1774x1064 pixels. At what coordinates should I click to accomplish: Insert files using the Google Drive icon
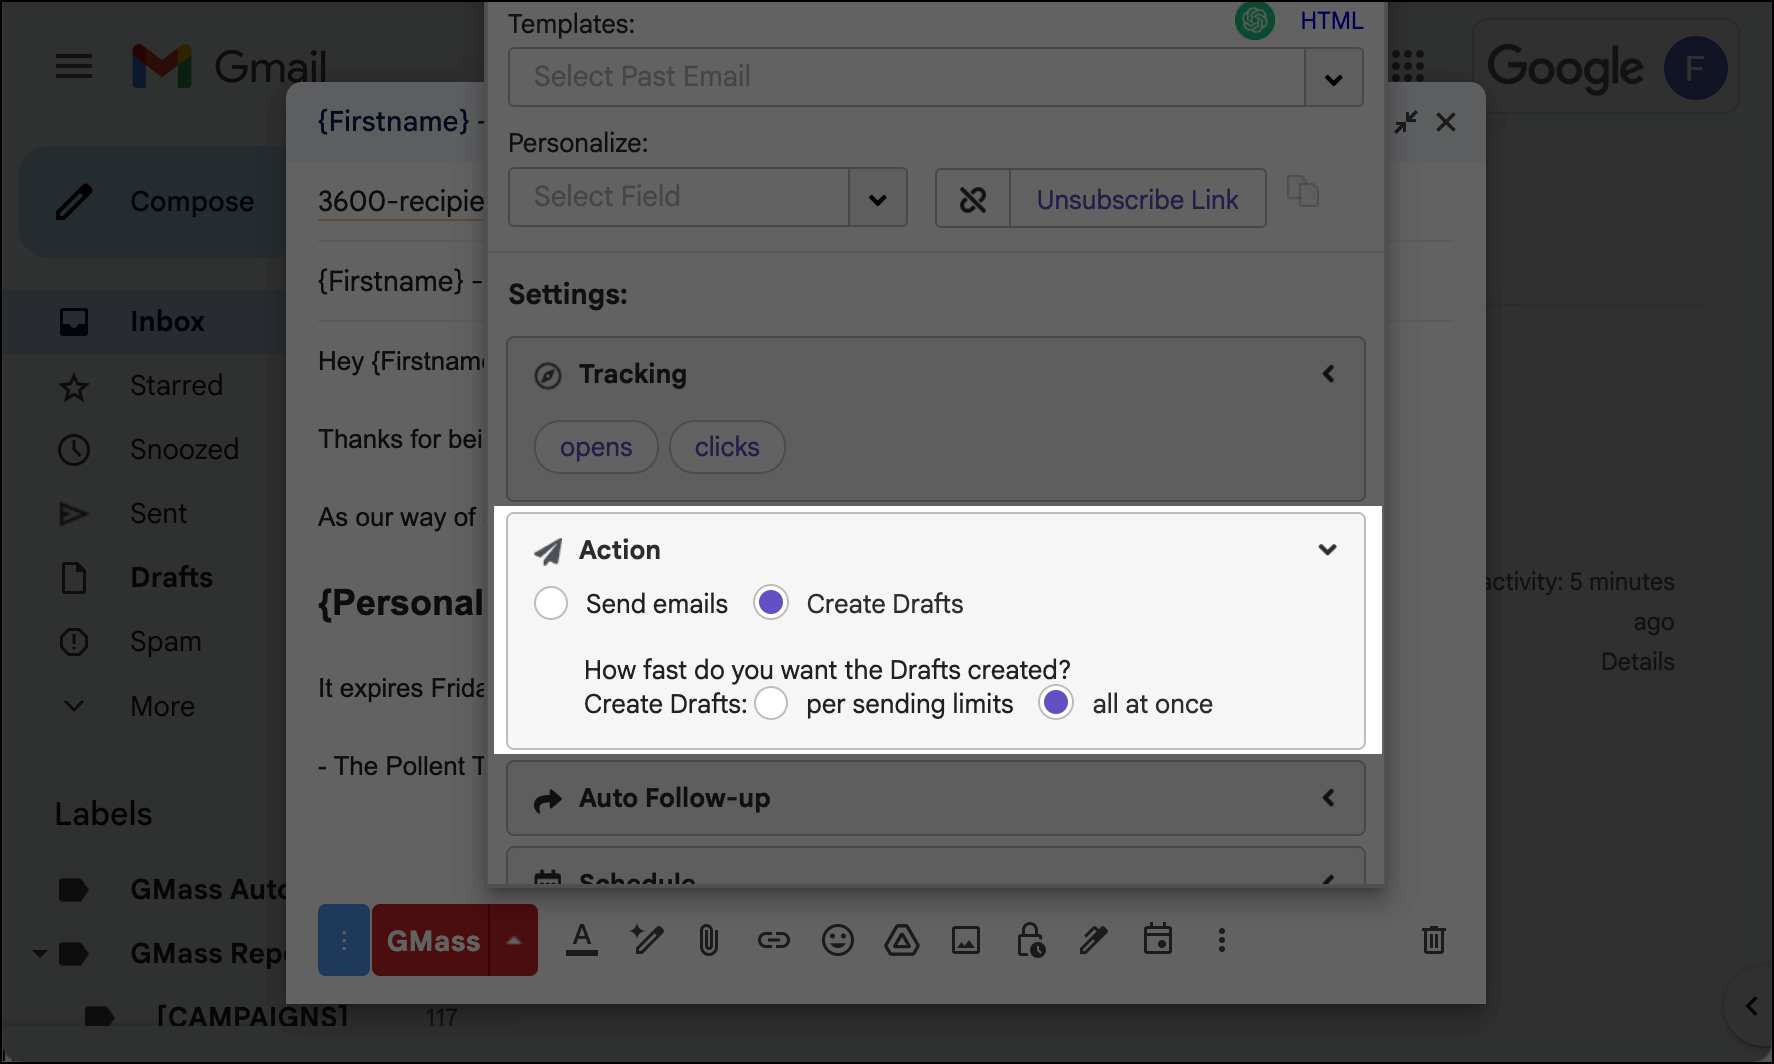coord(901,940)
